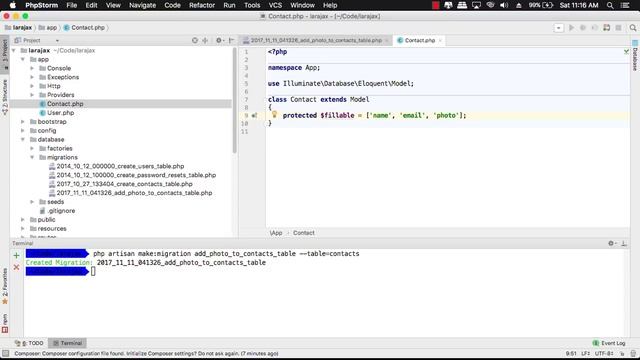Click the UTF-8 encoding in status bar

pos(604,353)
